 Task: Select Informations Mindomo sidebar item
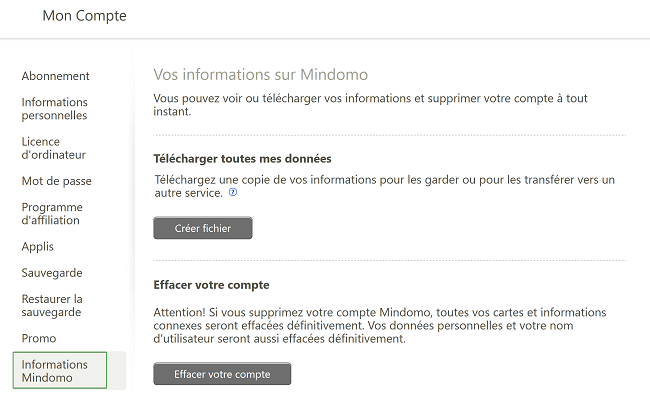(60, 370)
